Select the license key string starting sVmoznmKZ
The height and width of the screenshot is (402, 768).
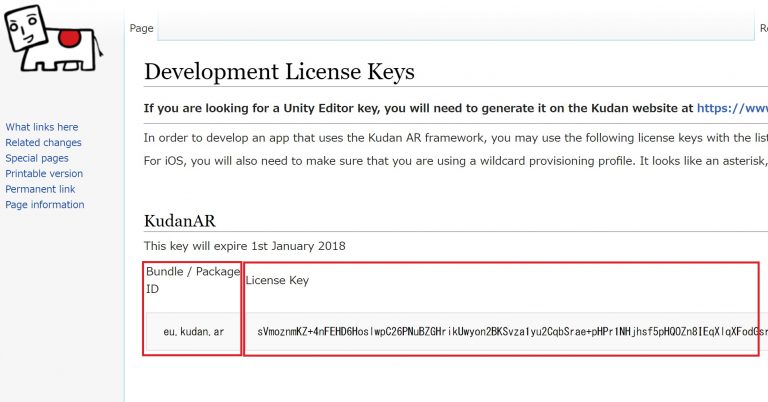click(x=512, y=331)
